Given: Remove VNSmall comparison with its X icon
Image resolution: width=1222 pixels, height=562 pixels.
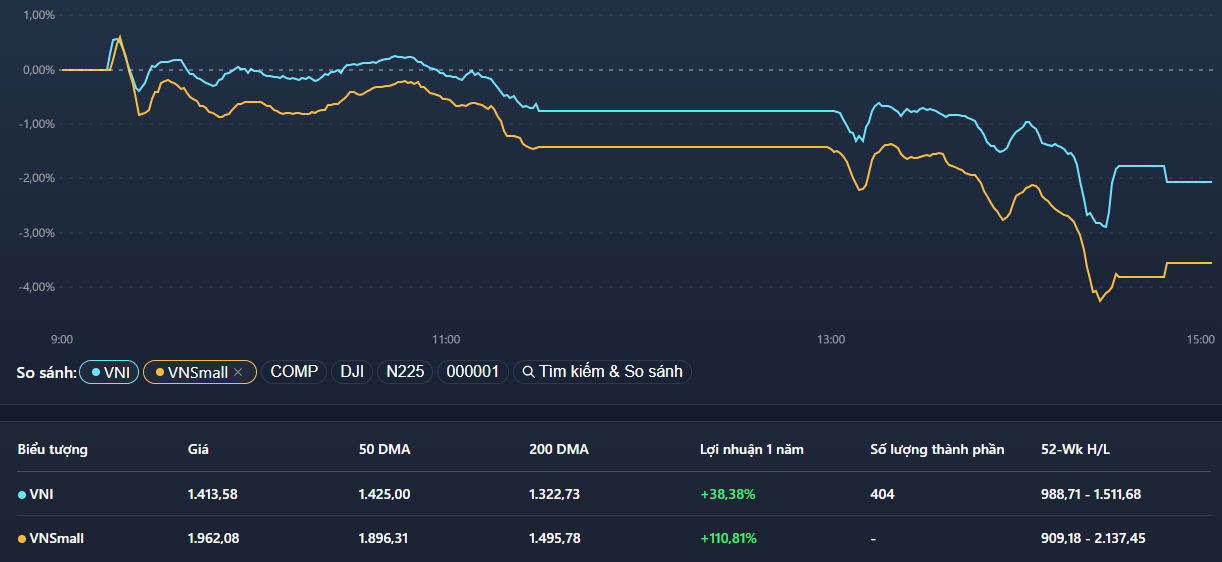Looking at the screenshot, I should 238,372.
